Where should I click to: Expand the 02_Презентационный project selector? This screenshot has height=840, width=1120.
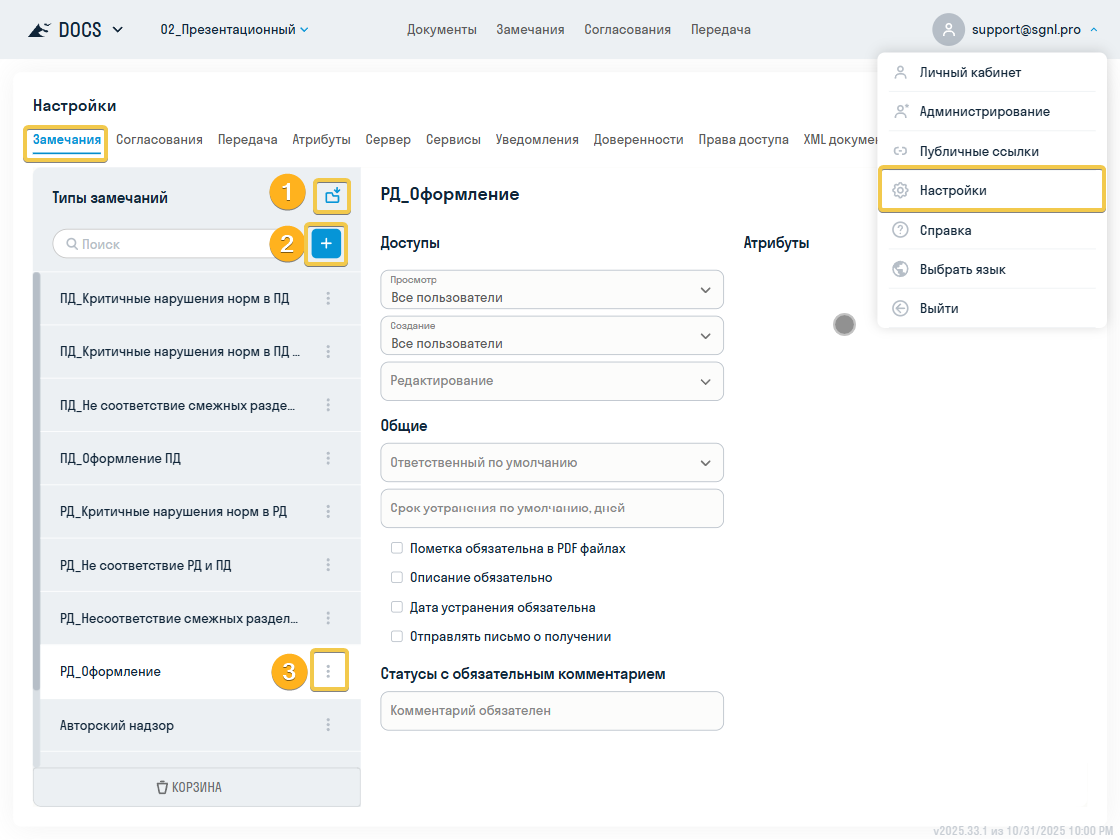pos(234,30)
